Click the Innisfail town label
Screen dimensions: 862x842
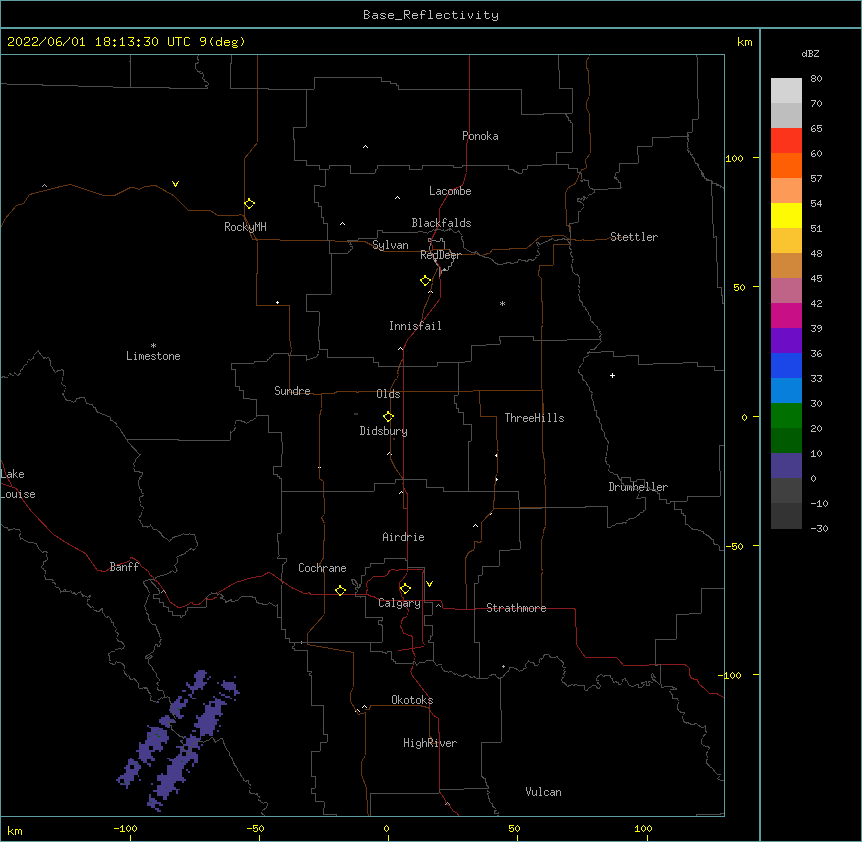tap(415, 326)
